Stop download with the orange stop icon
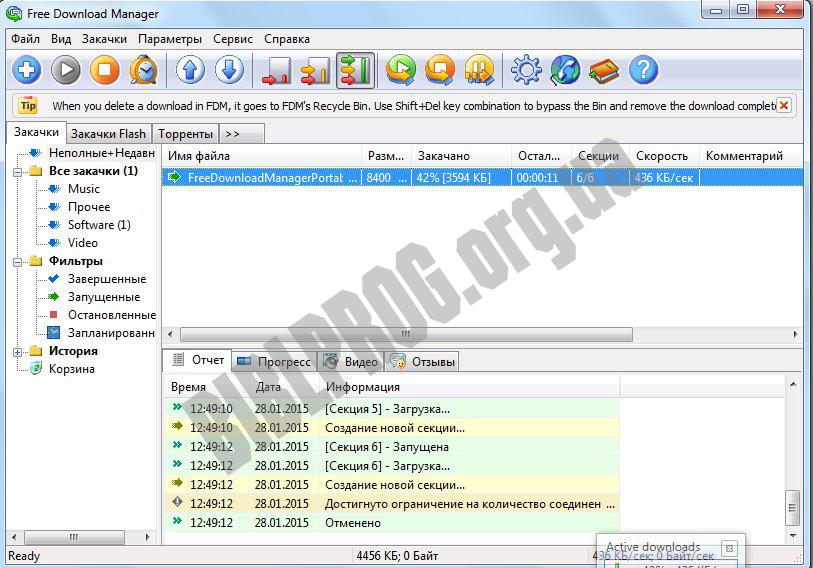Viewport: 813px width, 568px height. (x=104, y=70)
